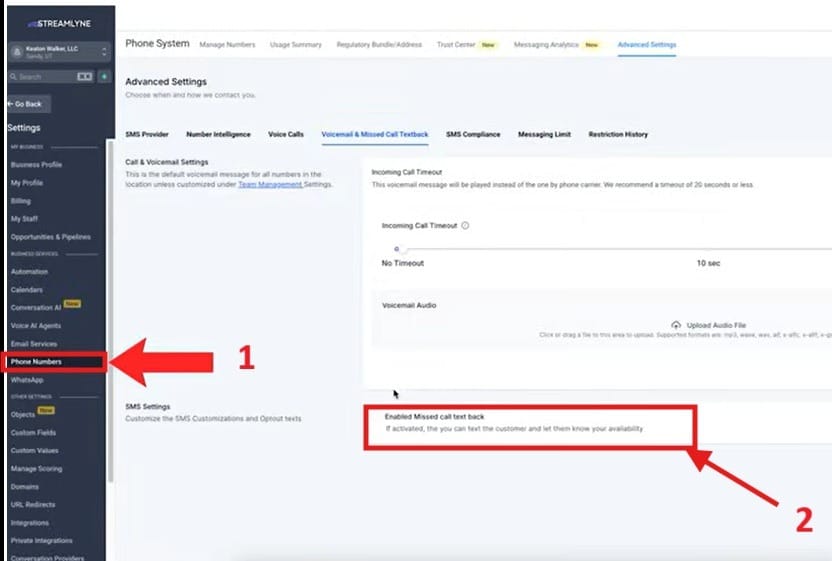Open Objects settings
The height and width of the screenshot is (561, 832).
(22, 415)
